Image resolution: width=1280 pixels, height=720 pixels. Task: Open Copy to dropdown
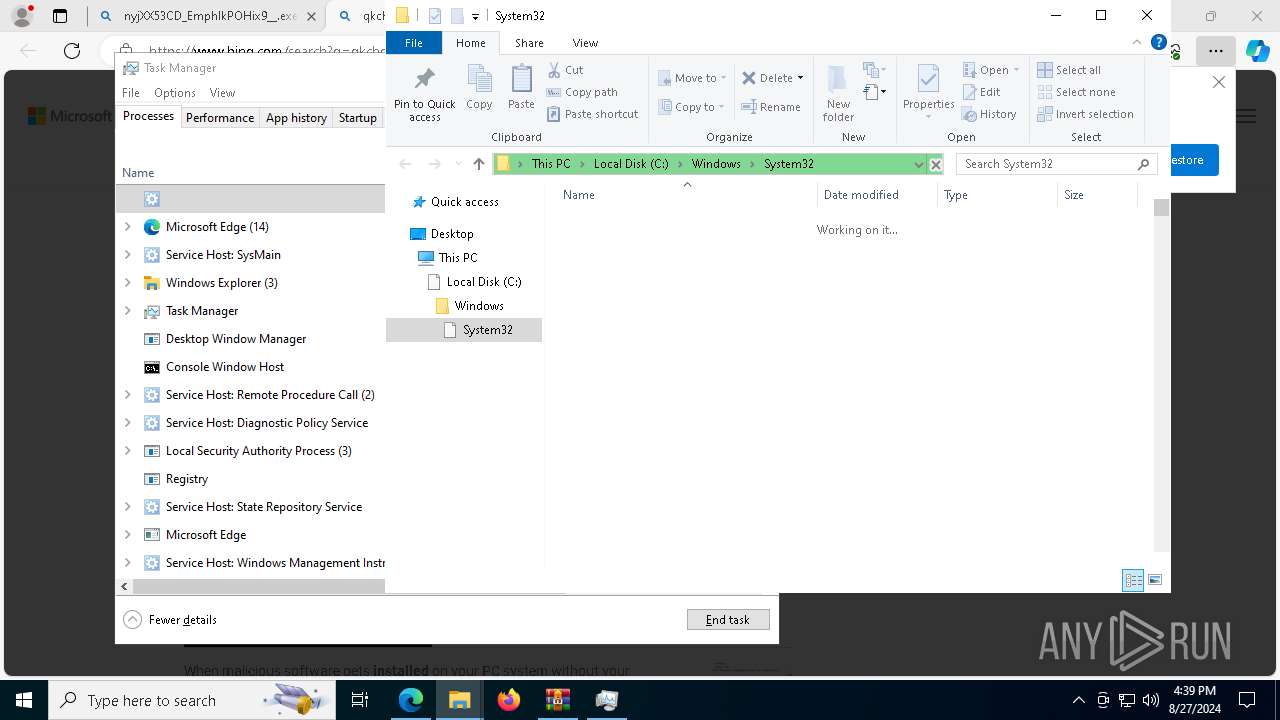692,107
